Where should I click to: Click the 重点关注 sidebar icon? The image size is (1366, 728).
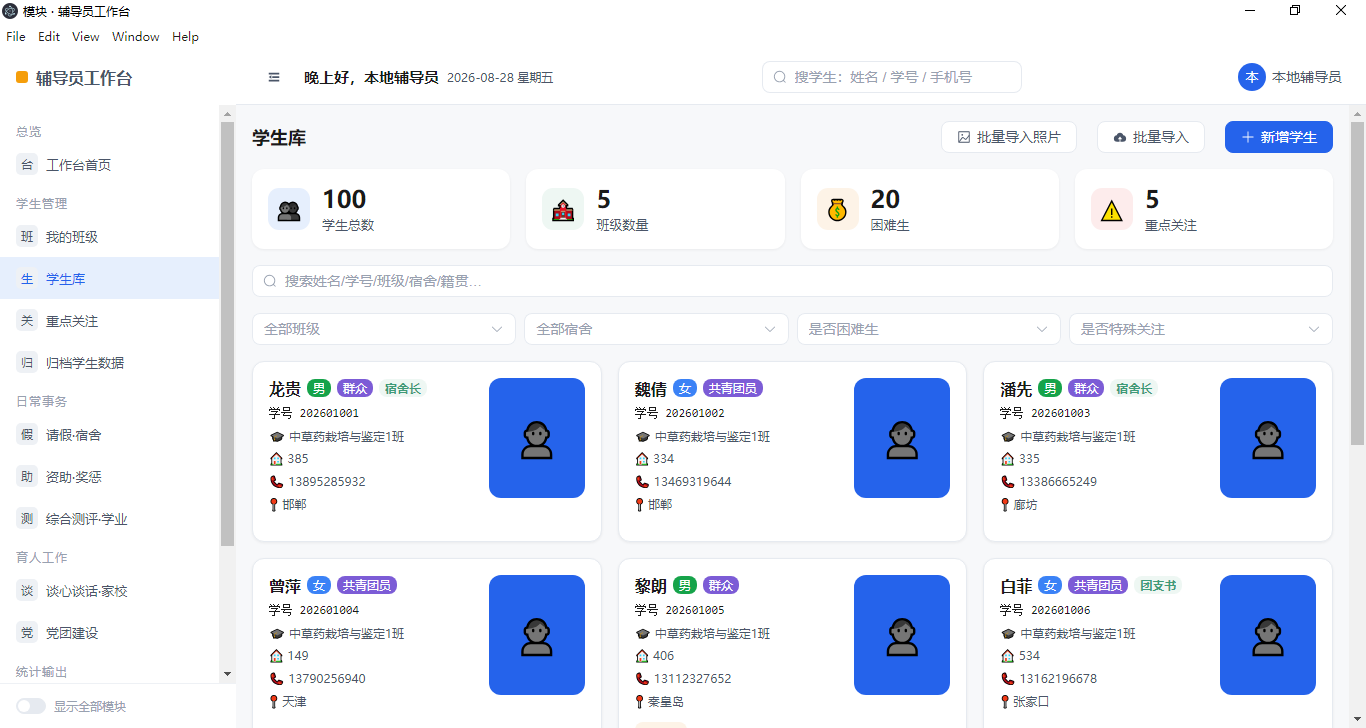(27, 321)
